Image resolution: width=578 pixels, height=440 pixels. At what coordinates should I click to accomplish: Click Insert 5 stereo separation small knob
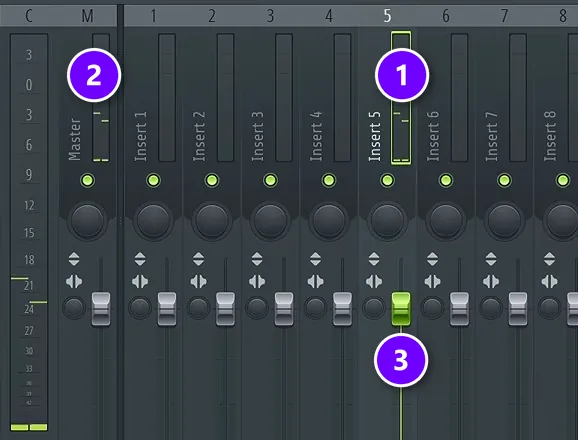click(374, 308)
